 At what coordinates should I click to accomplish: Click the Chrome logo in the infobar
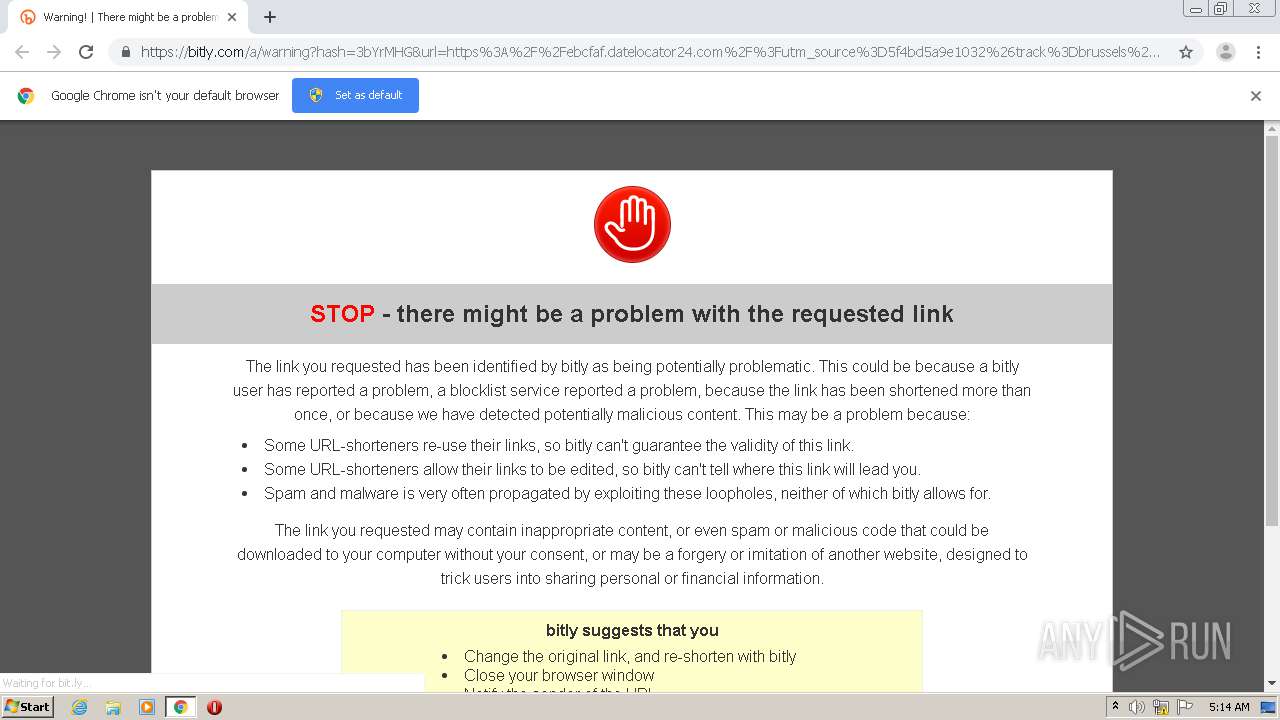(x=26, y=96)
